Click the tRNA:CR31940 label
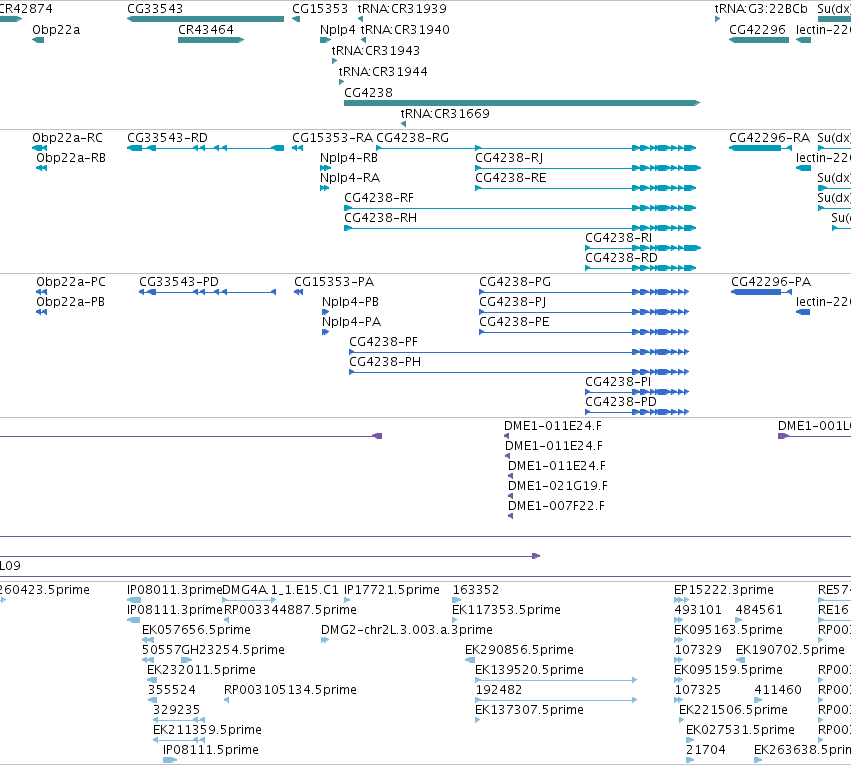The image size is (851, 765). [x=405, y=30]
